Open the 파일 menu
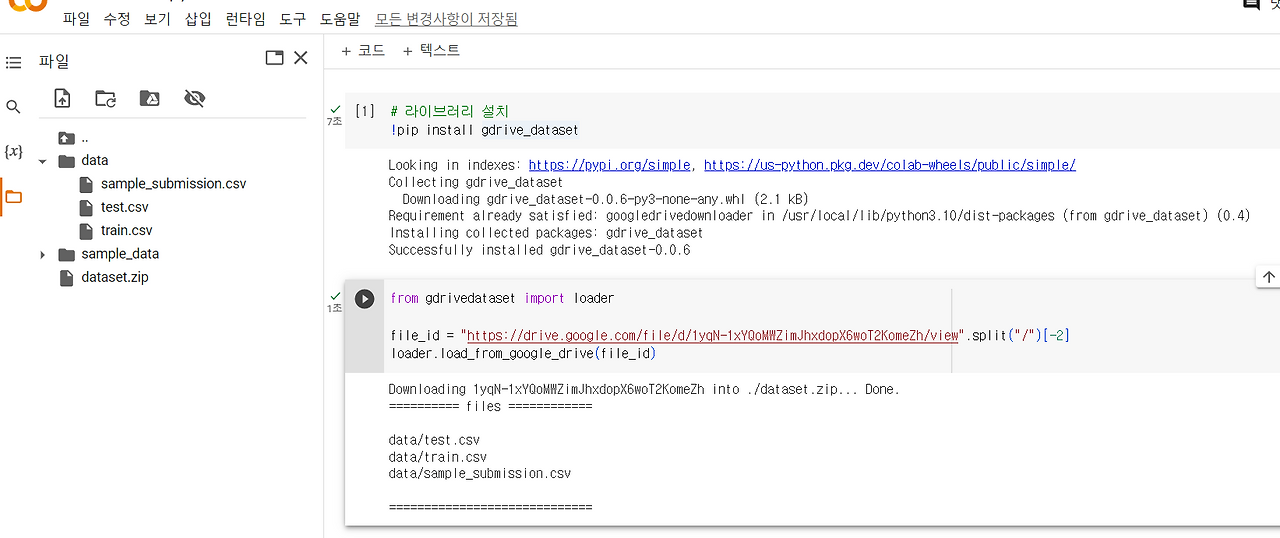Viewport: 1280px width, 538px height. pyautogui.click(x=76, y=19)
